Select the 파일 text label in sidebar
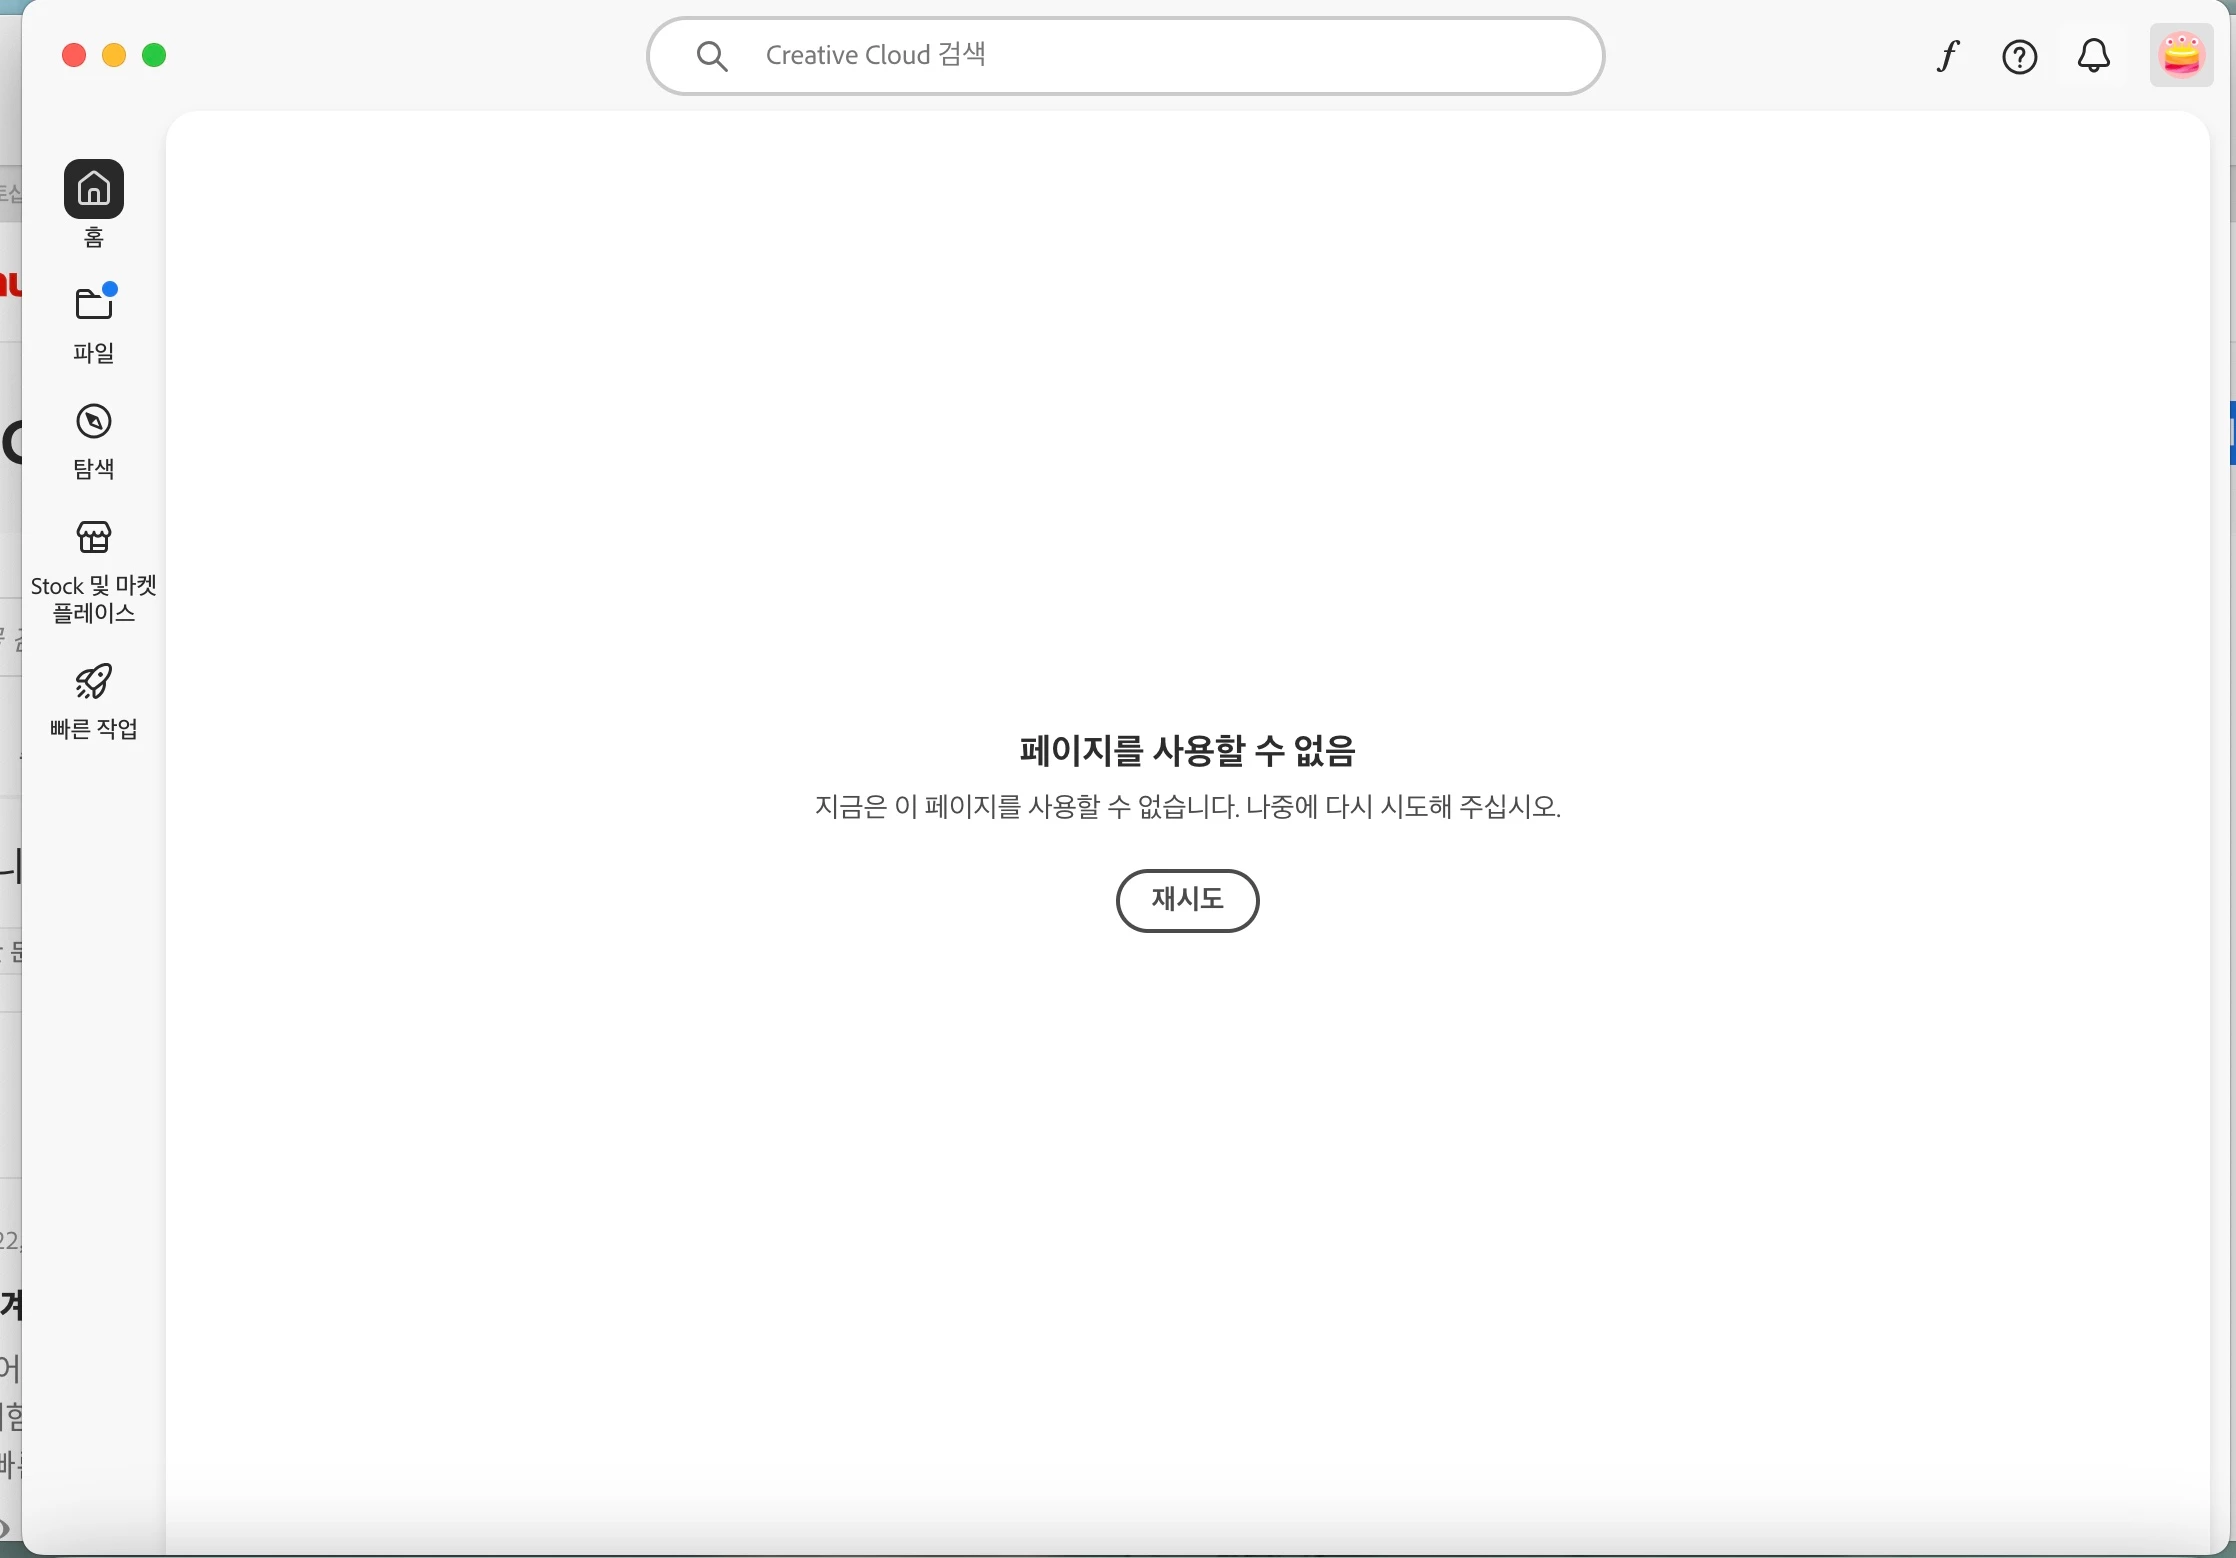 tap(94, 353)
